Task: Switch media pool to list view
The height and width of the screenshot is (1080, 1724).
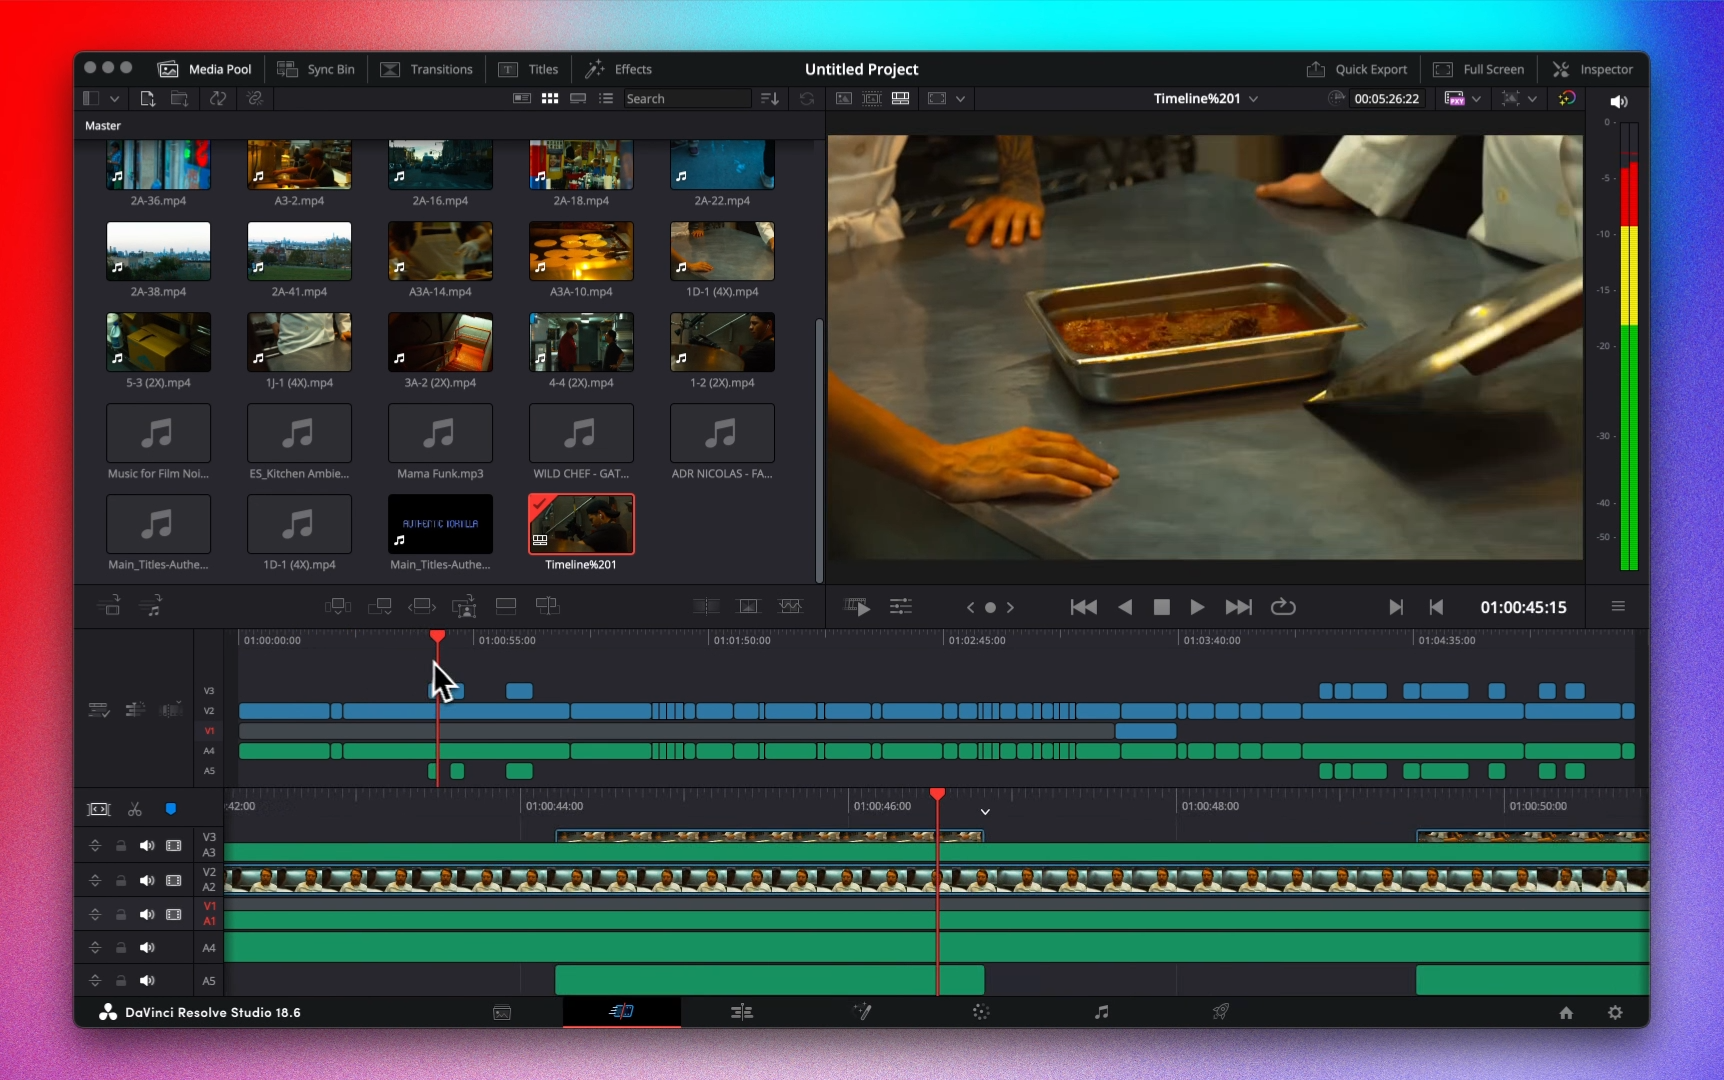Action: 606,98
